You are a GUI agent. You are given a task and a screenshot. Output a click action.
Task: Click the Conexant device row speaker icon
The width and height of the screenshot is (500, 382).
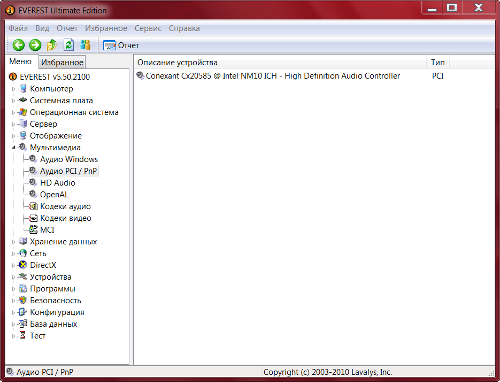pyautogui.click(x=140, y=76)
